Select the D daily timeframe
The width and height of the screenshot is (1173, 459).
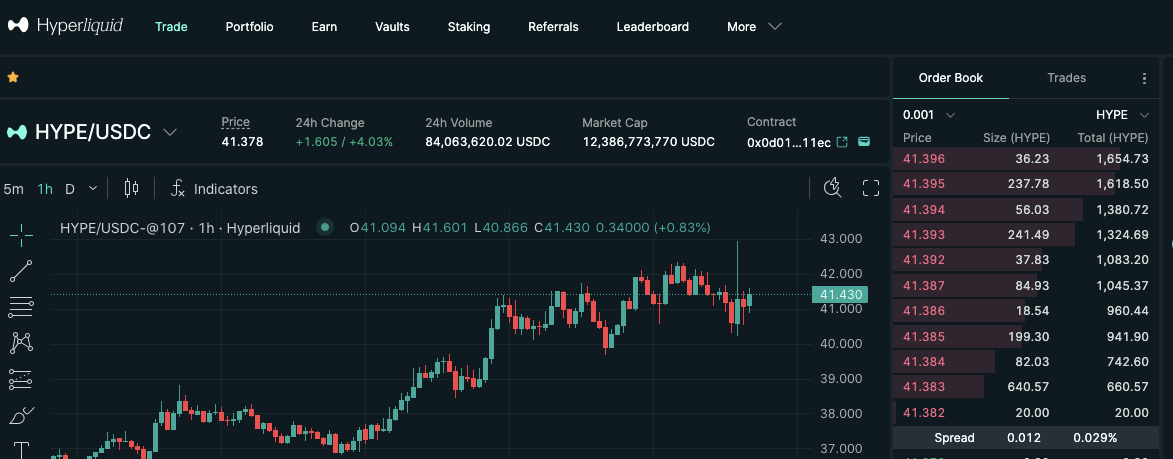pos(70,189)
